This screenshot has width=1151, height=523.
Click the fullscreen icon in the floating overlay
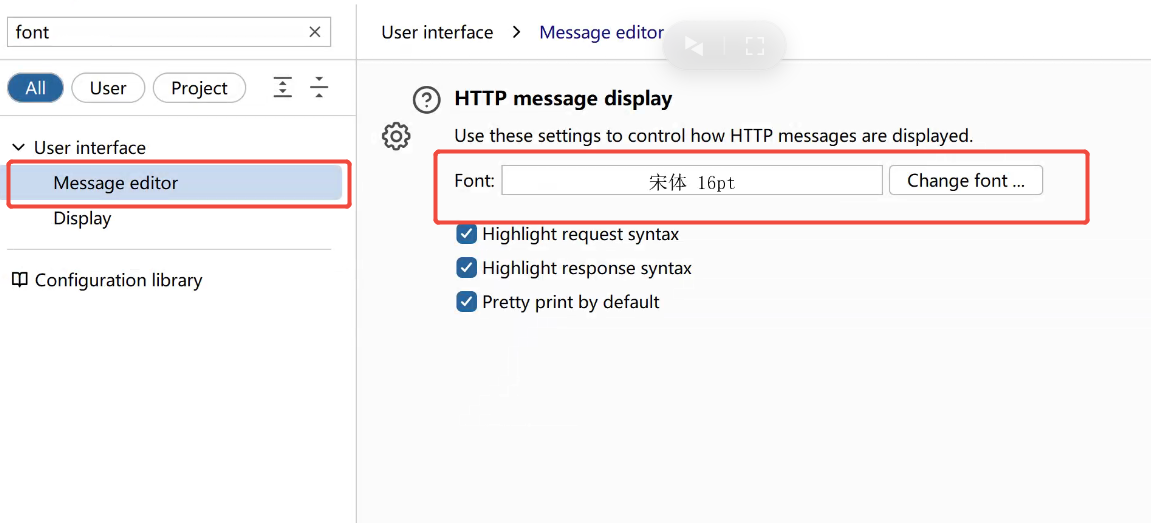[x=755, y=46]
